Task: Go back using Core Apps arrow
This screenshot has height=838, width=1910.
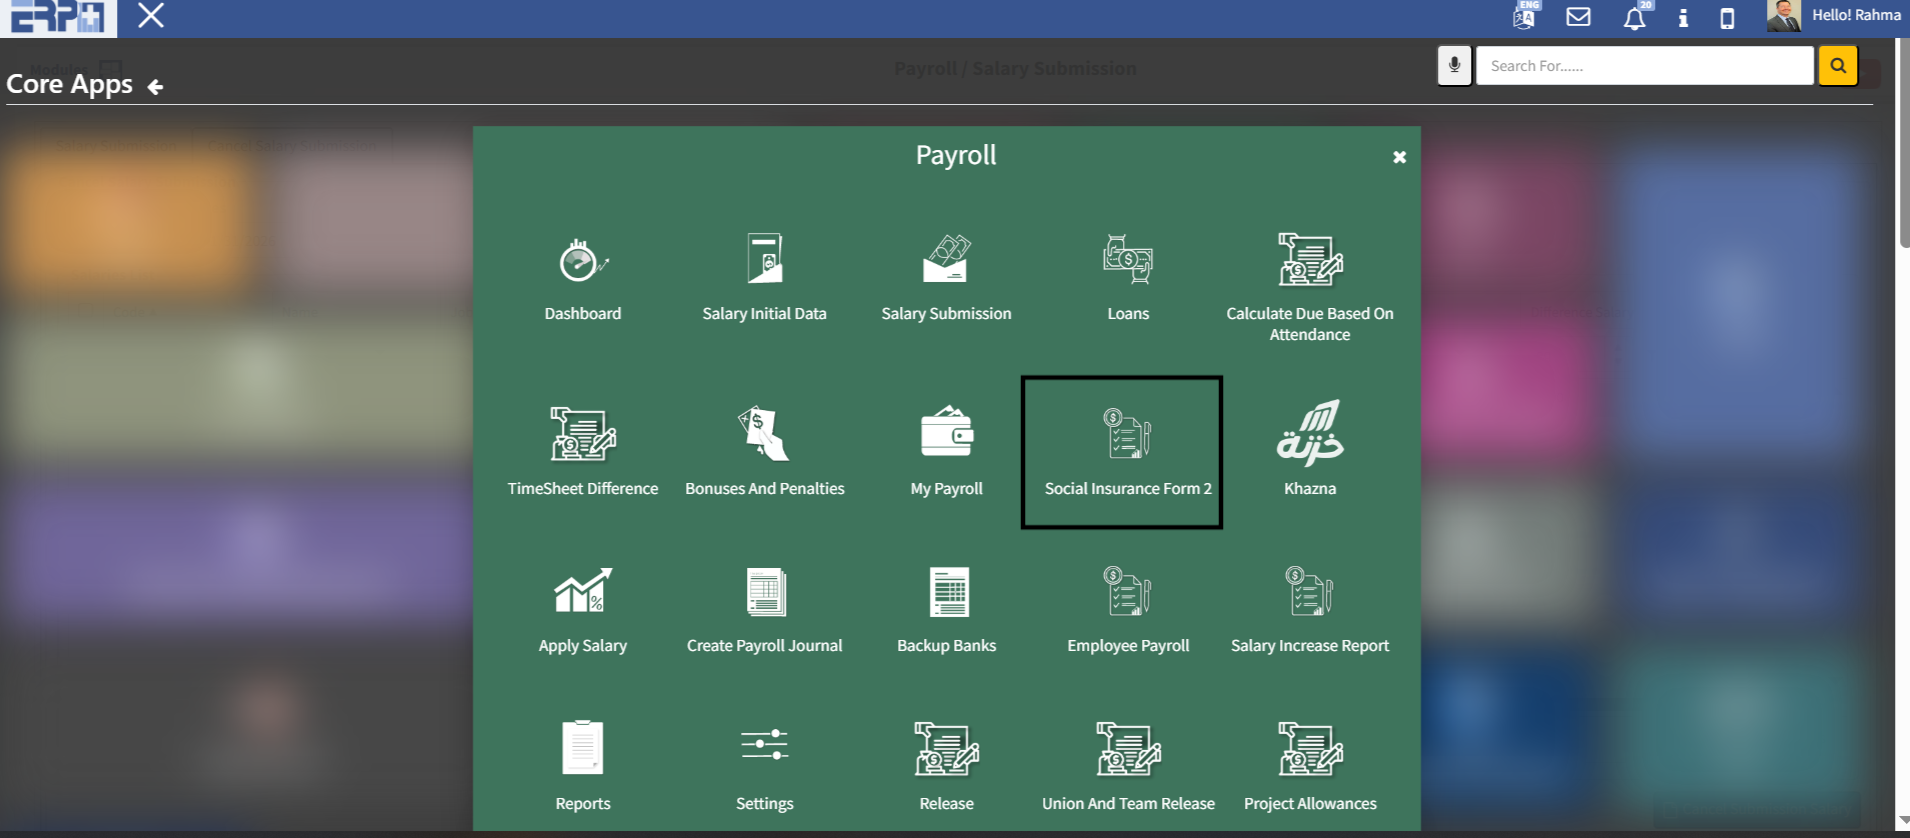Action: [x=155, y=87]
